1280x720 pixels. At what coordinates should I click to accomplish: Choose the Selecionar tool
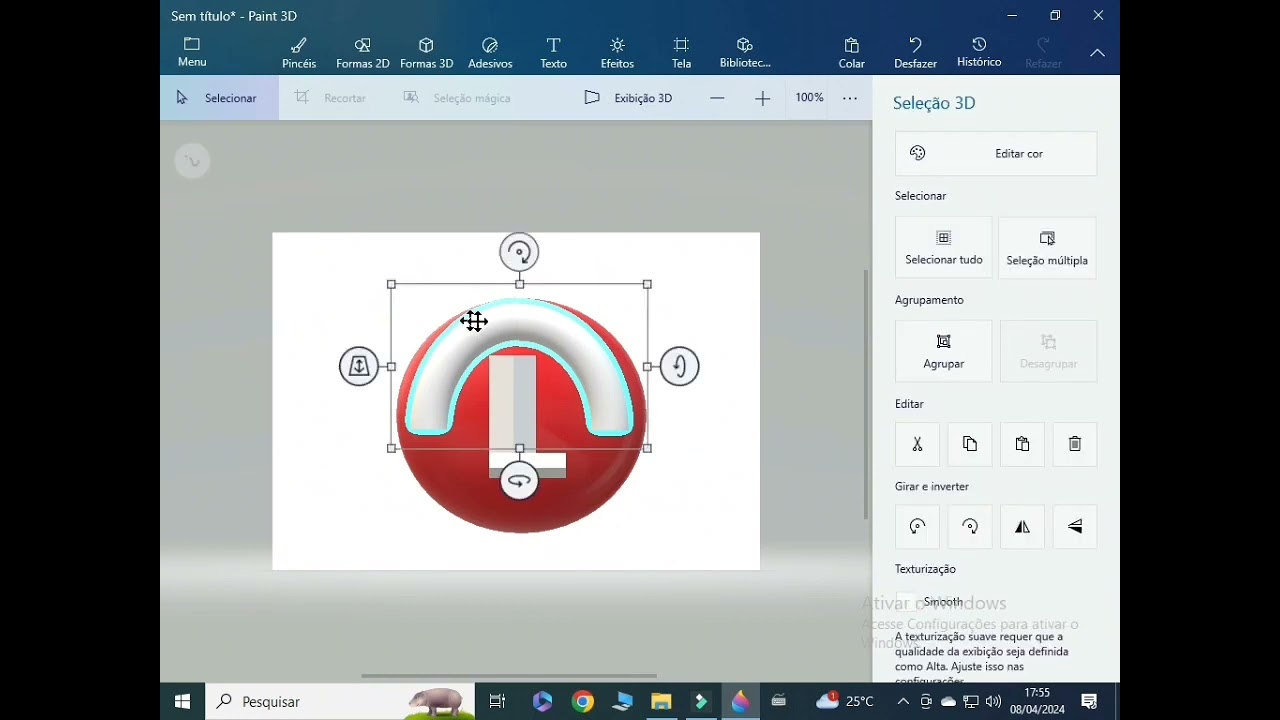[218, 98]
